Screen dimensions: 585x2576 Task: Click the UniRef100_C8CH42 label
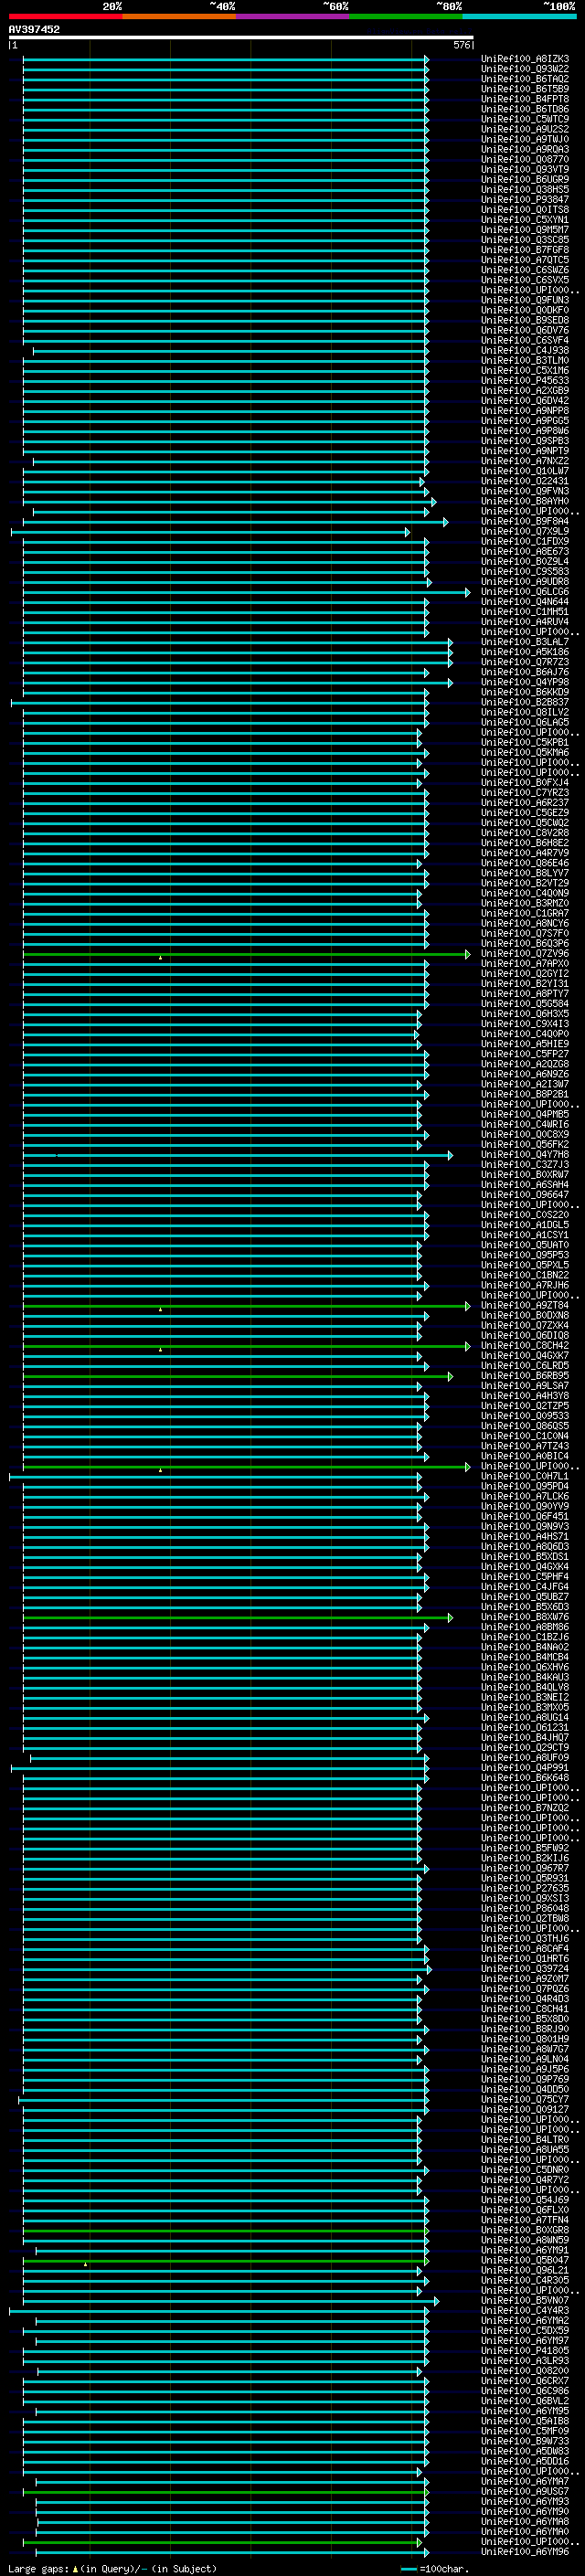(x=524, y=1345)
